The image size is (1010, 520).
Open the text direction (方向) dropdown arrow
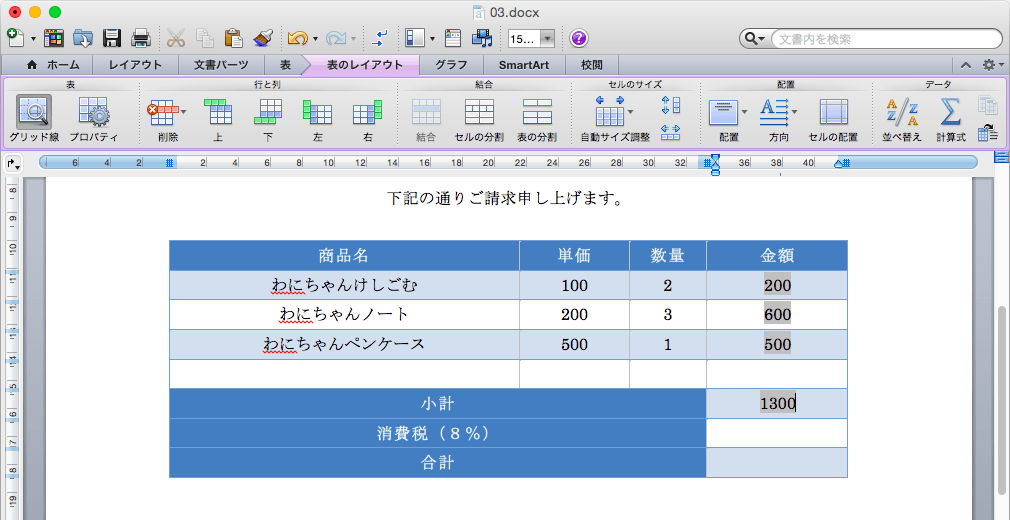point(794,112)
